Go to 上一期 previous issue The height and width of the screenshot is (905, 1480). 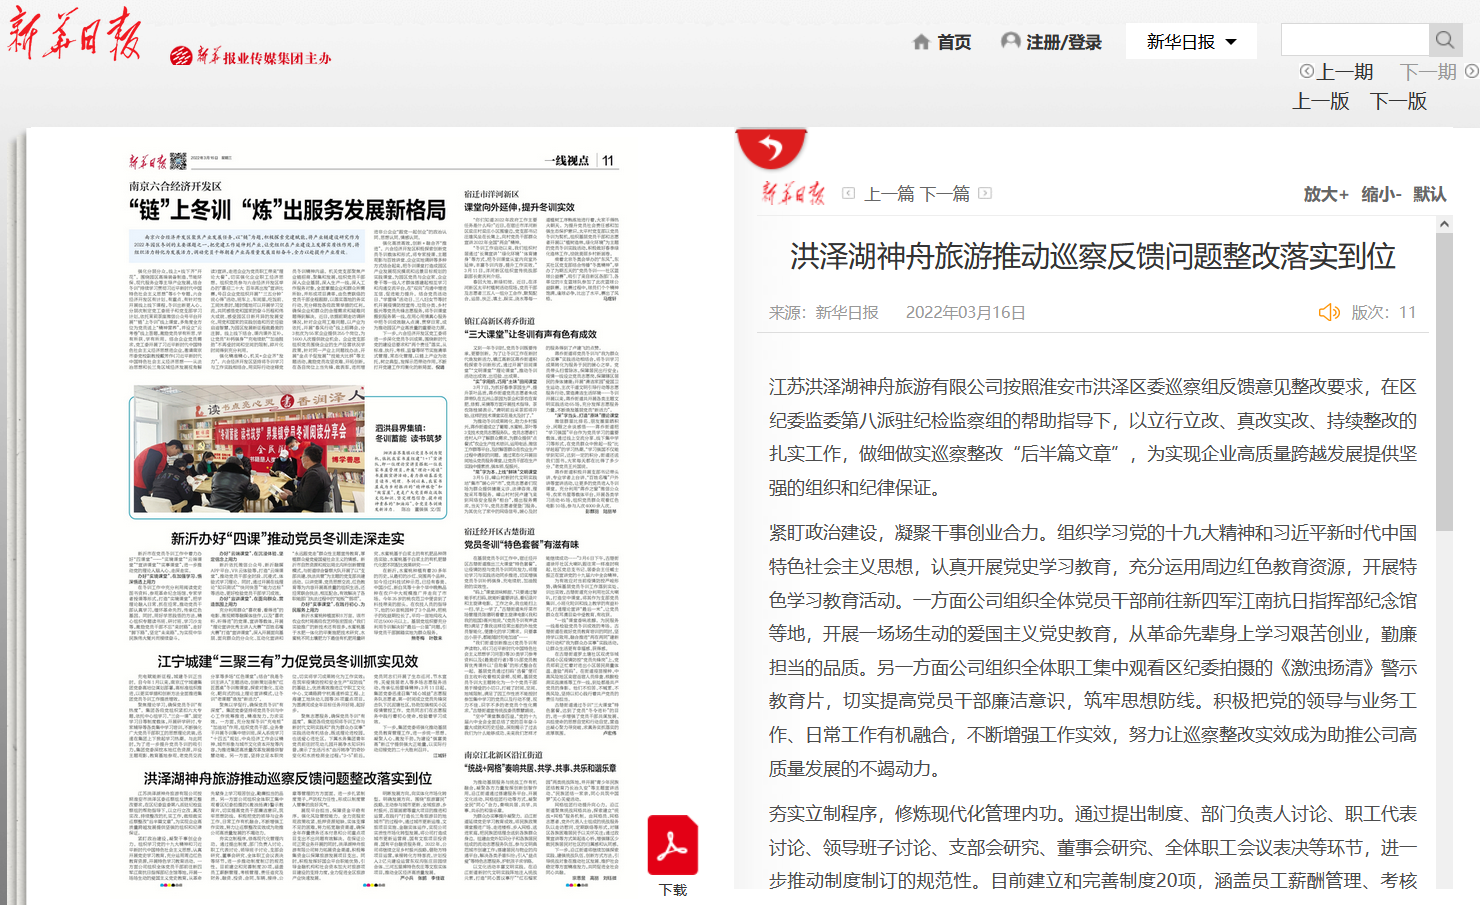[1346, 72]
